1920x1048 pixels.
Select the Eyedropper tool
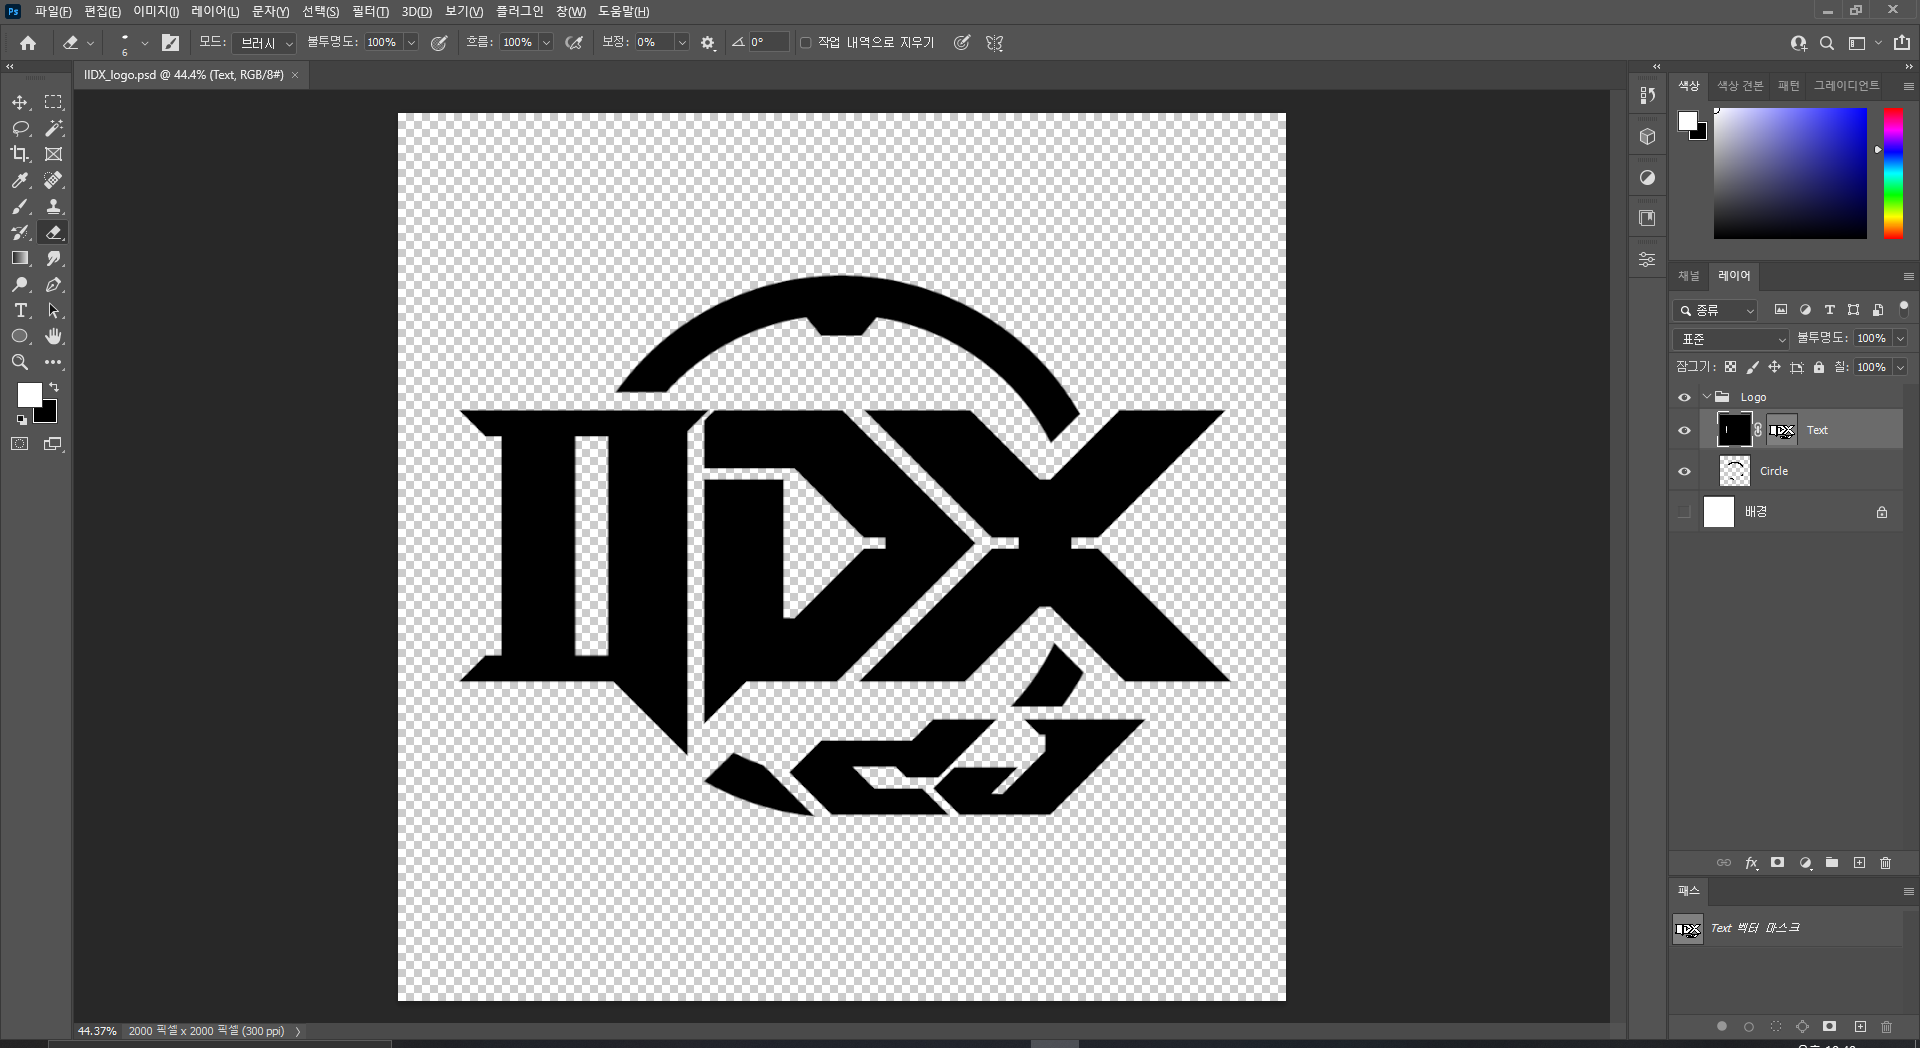[x=20, y=180]
